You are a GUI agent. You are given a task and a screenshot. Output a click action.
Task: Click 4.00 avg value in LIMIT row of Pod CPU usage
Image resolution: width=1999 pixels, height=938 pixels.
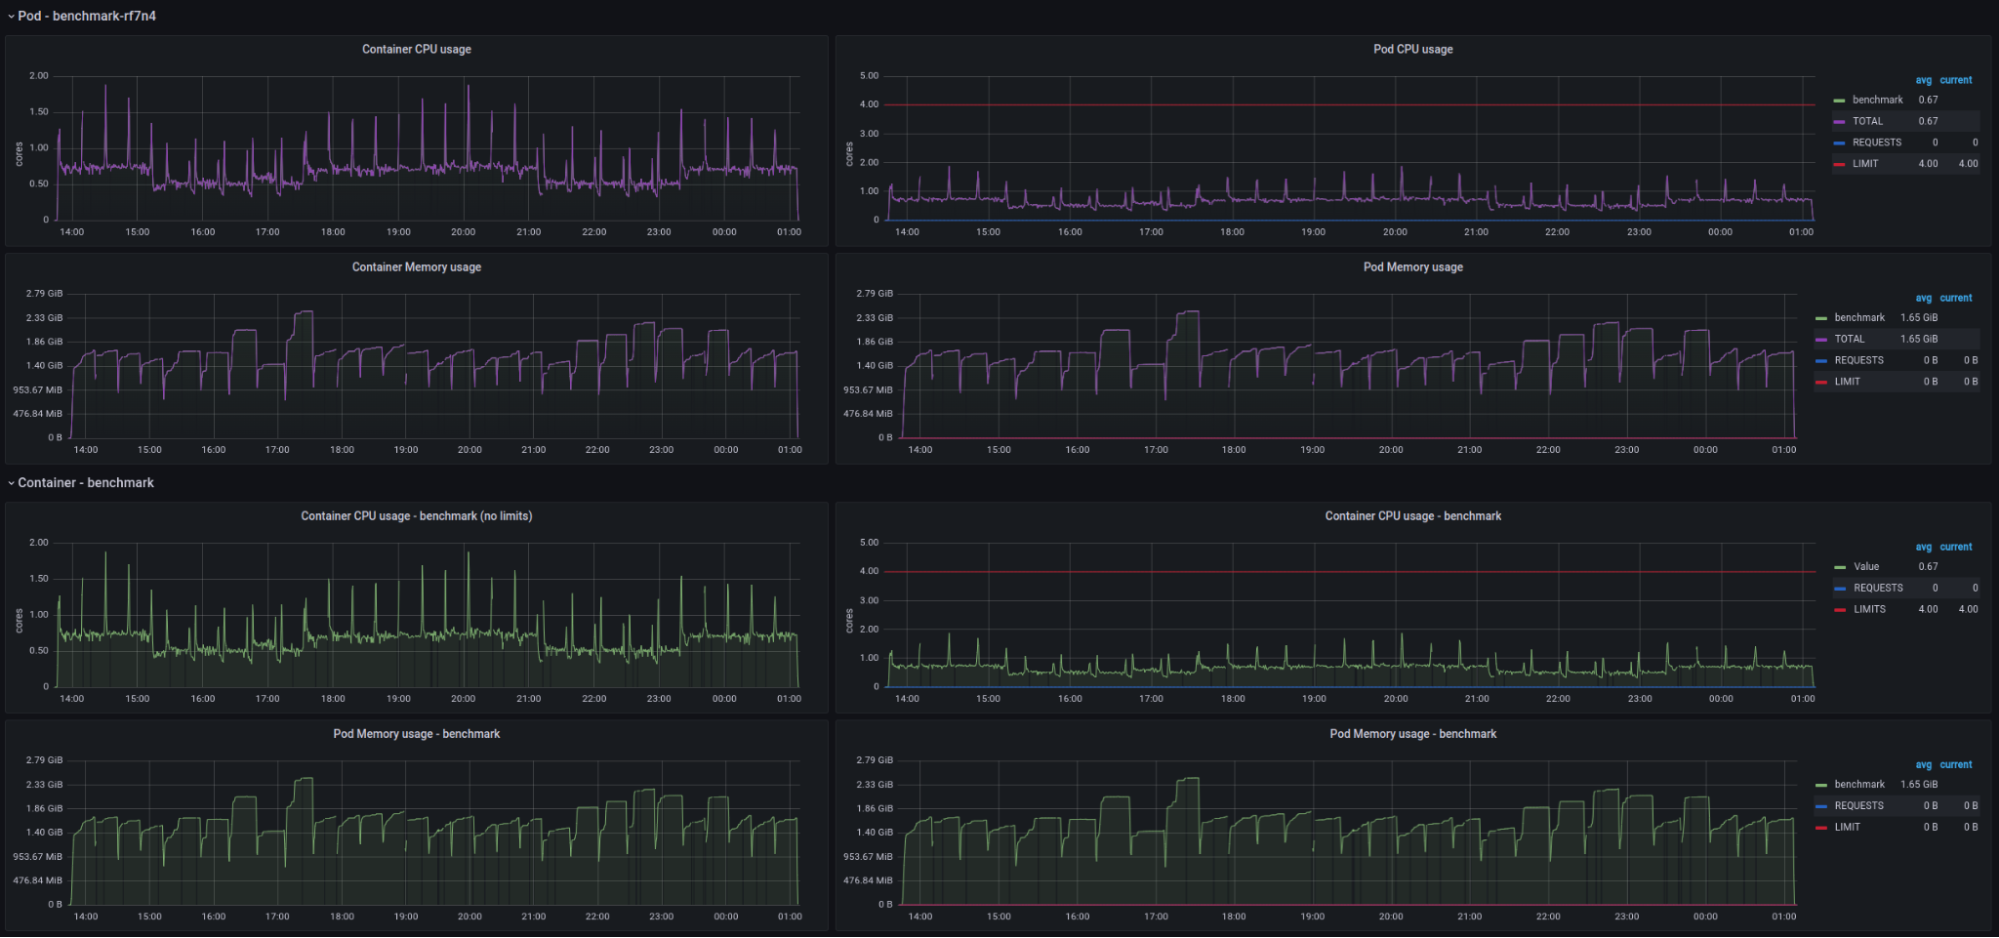point(1928,164)
